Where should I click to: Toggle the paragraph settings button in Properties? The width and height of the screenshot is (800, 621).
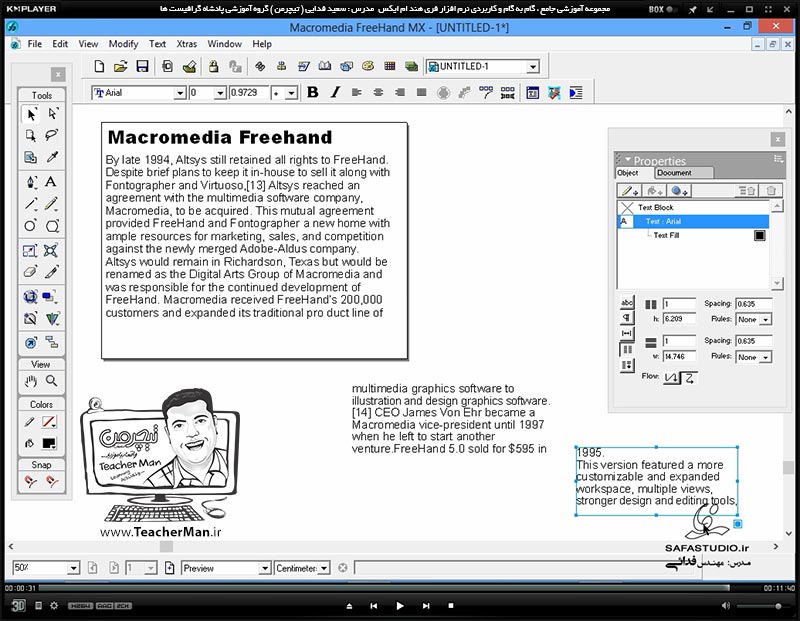627,317
